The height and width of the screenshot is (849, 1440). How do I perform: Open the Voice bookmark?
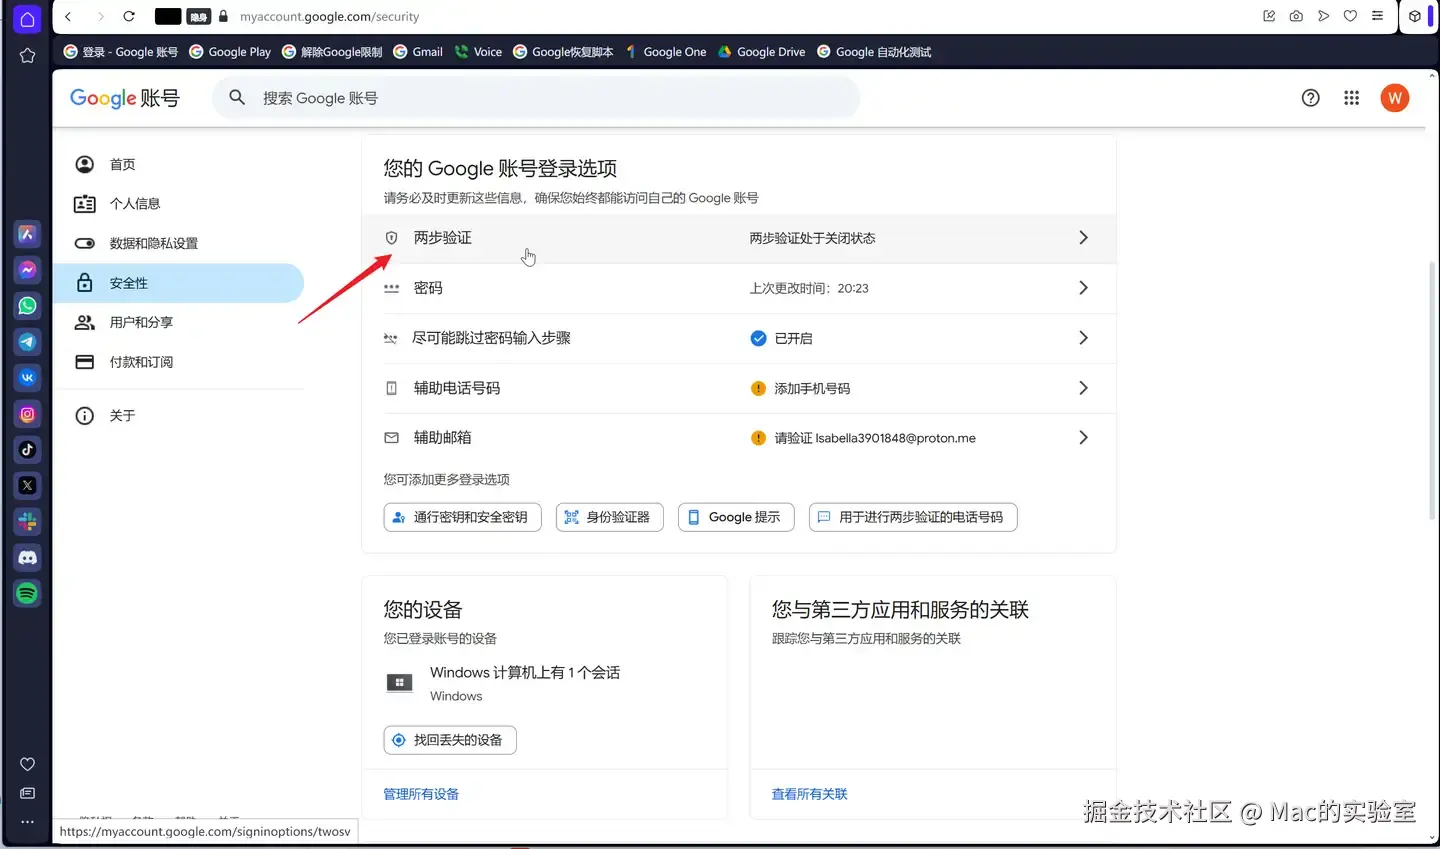pos(478,52)
